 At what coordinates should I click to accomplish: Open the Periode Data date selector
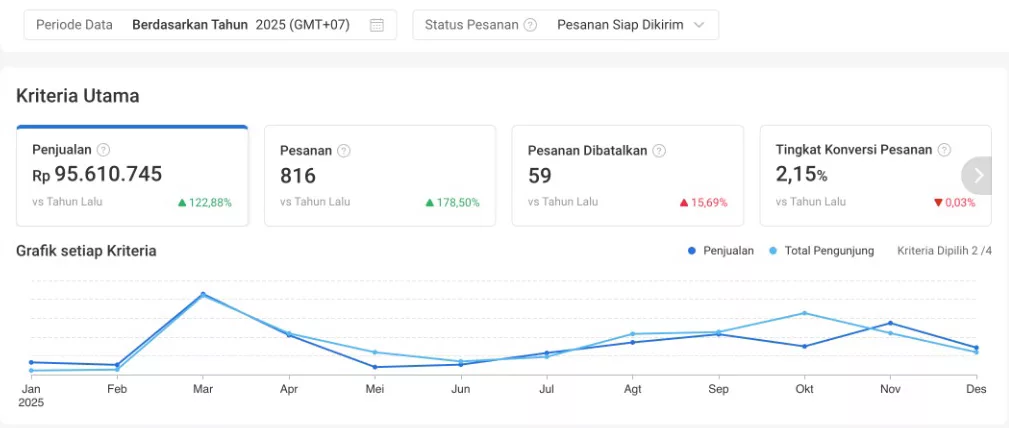click(x=210, y=25)
